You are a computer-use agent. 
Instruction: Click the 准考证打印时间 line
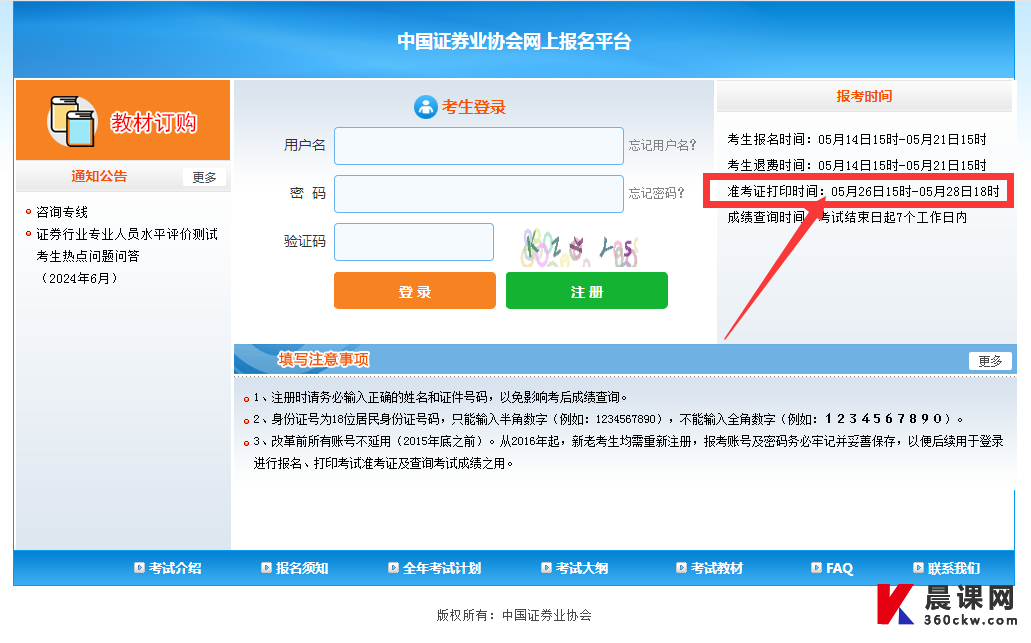[863, 191]
